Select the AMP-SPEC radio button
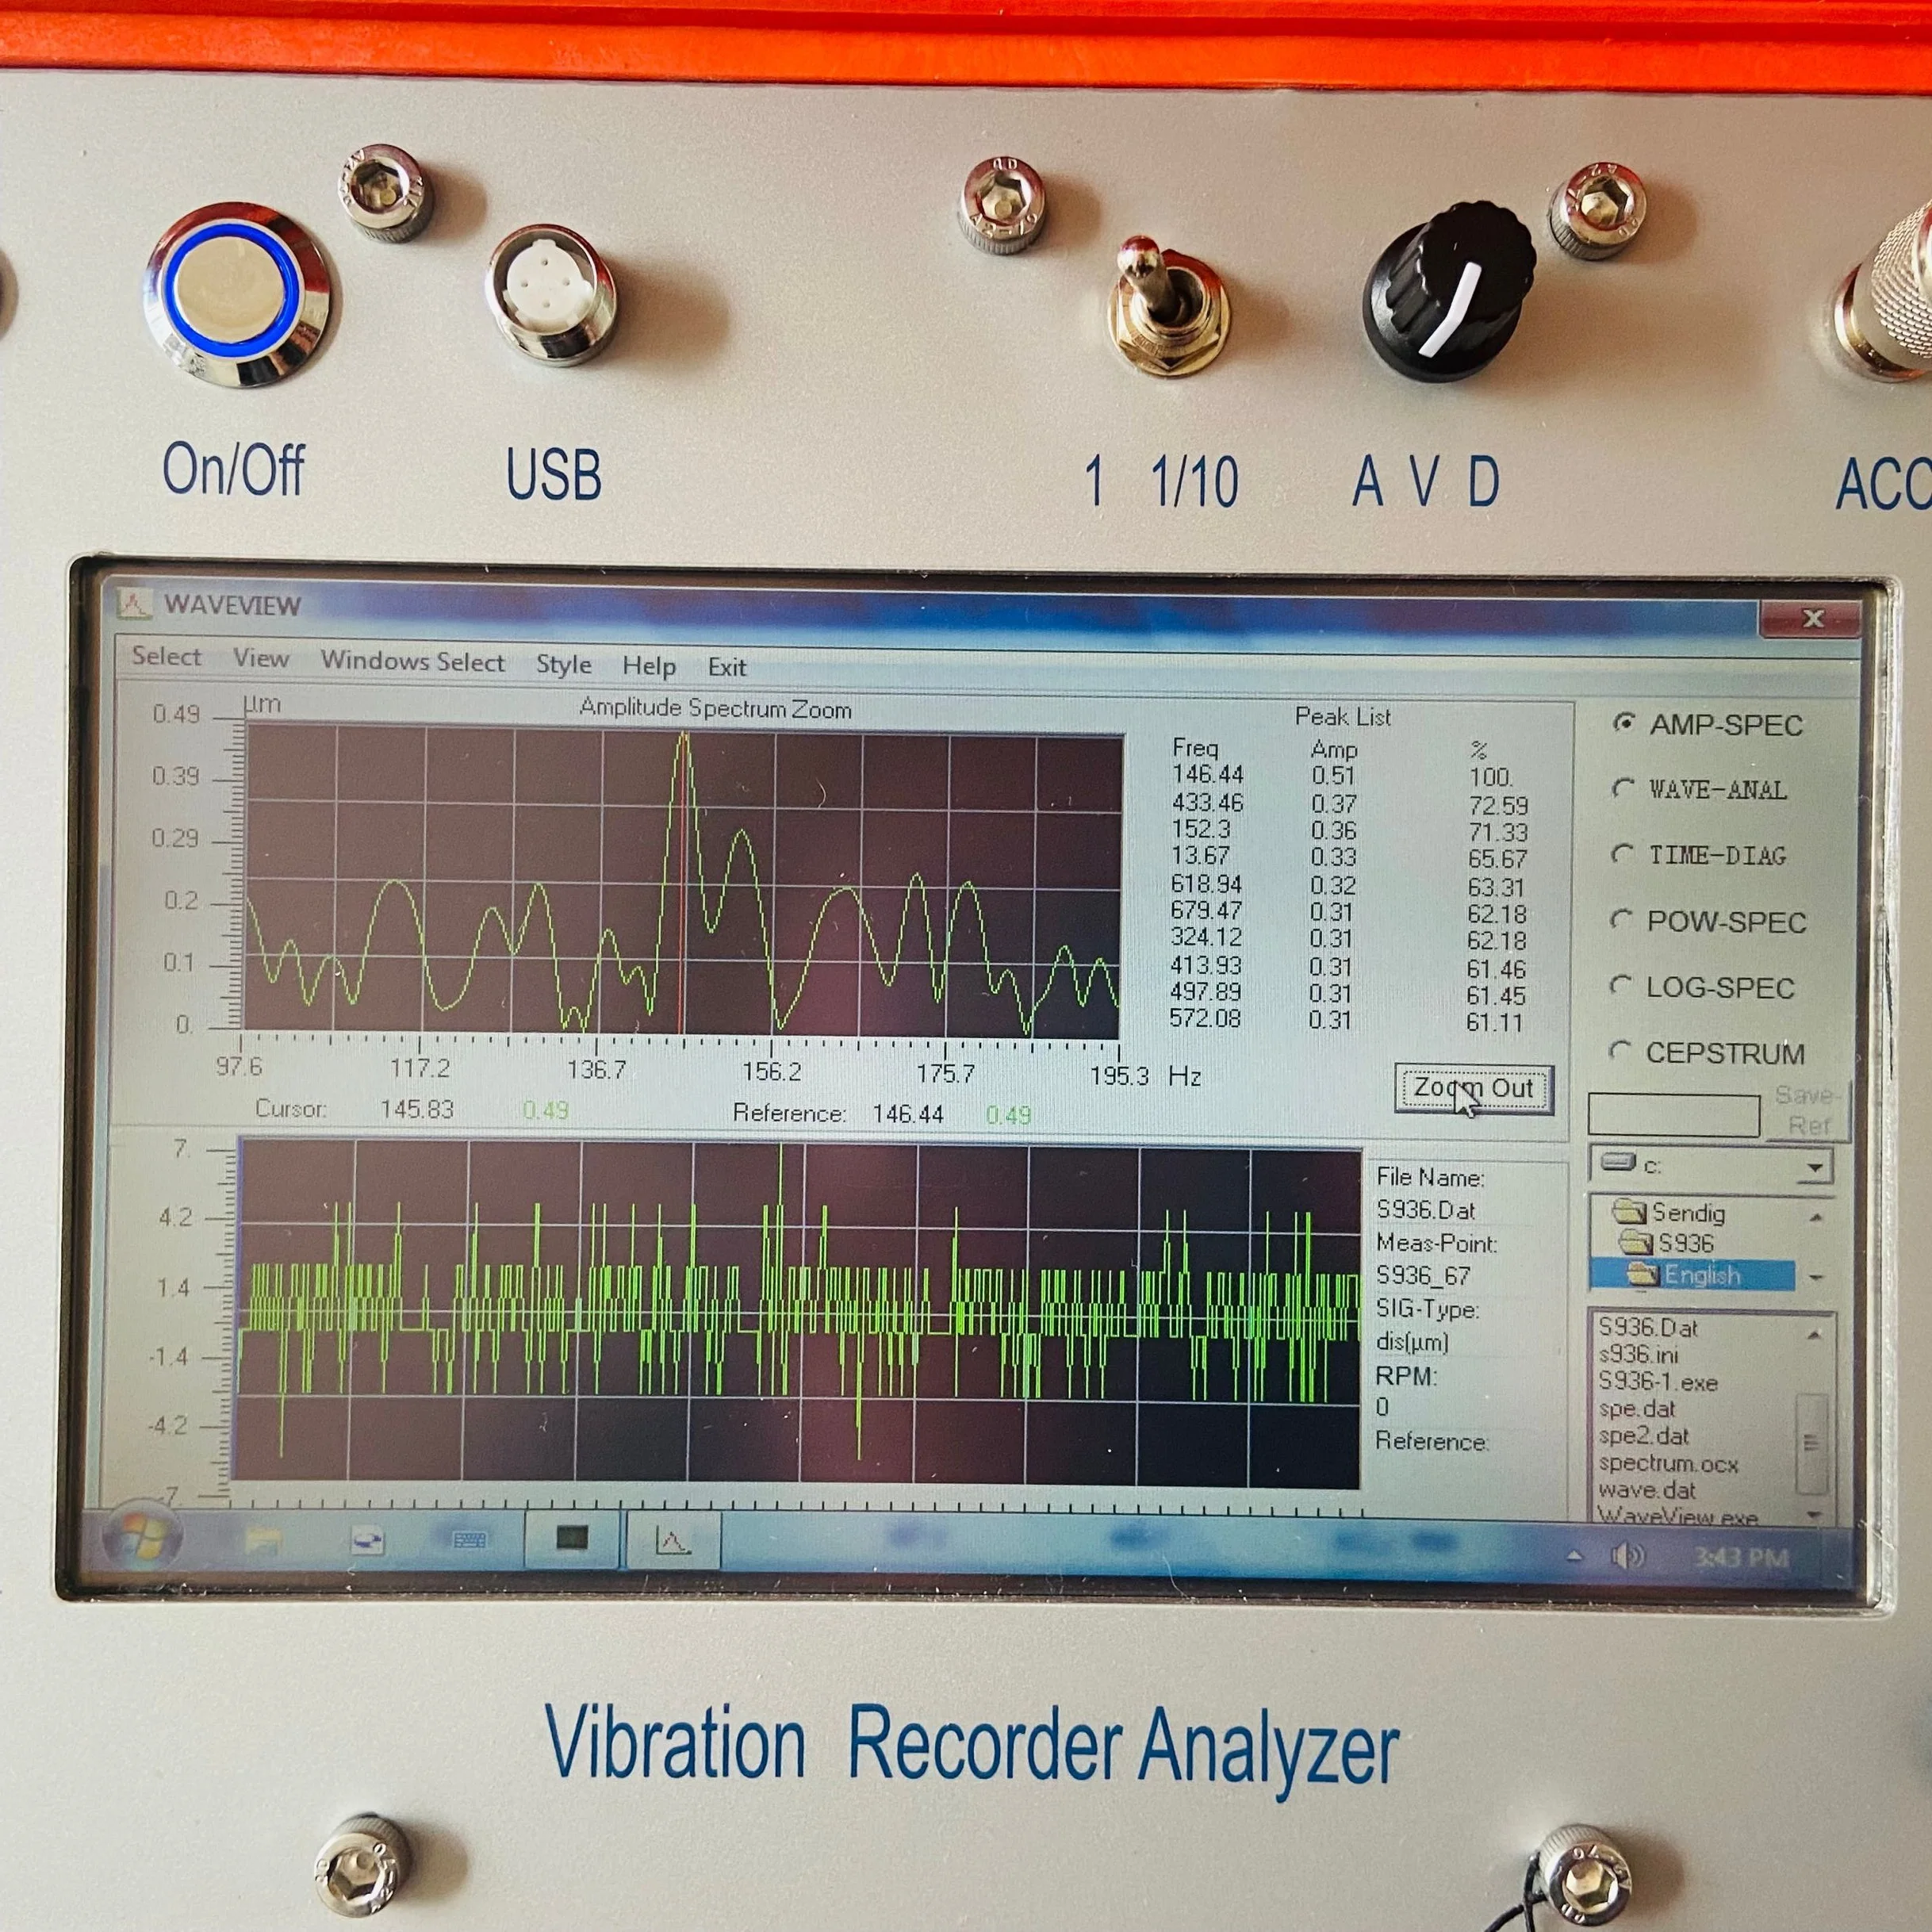 1625,725
